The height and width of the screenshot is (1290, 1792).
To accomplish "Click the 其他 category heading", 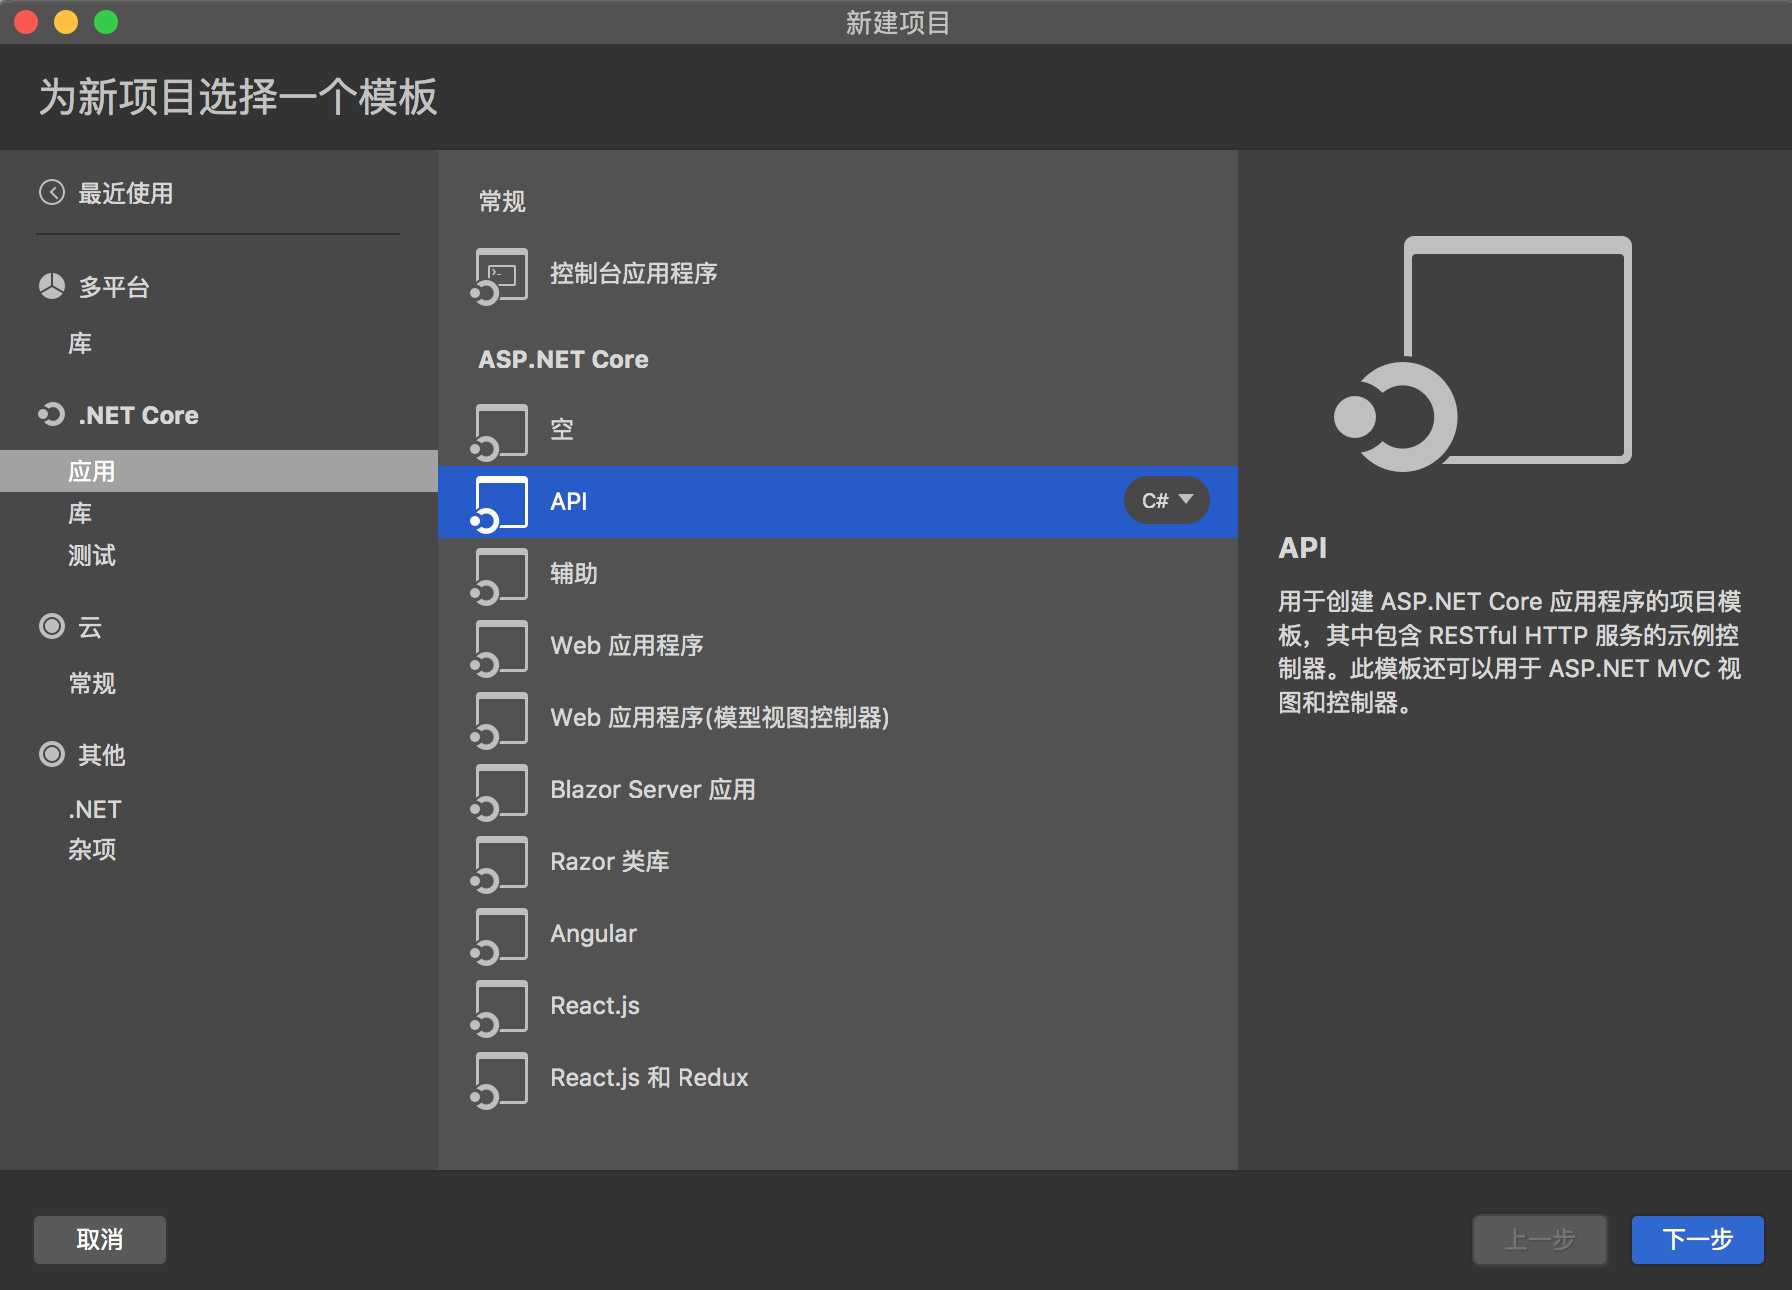I will click(x=102, y=755).
